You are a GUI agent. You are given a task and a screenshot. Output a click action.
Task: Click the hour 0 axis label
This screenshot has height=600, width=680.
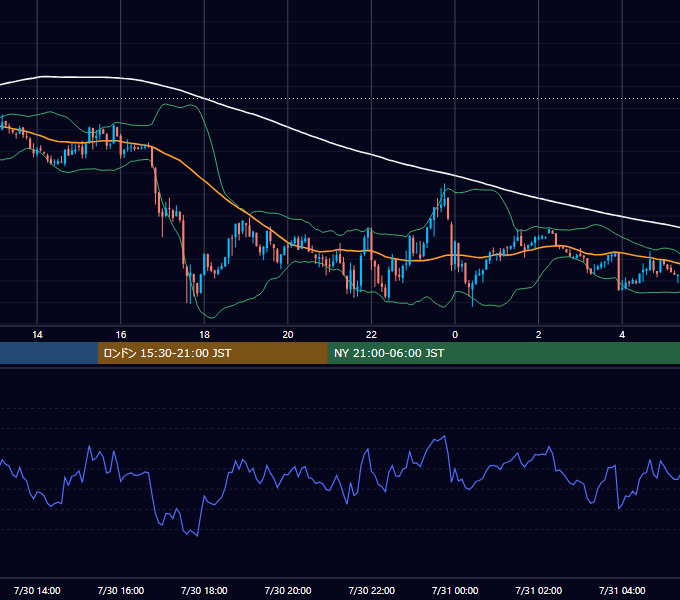pyautogui.click(x=455, y=335)
